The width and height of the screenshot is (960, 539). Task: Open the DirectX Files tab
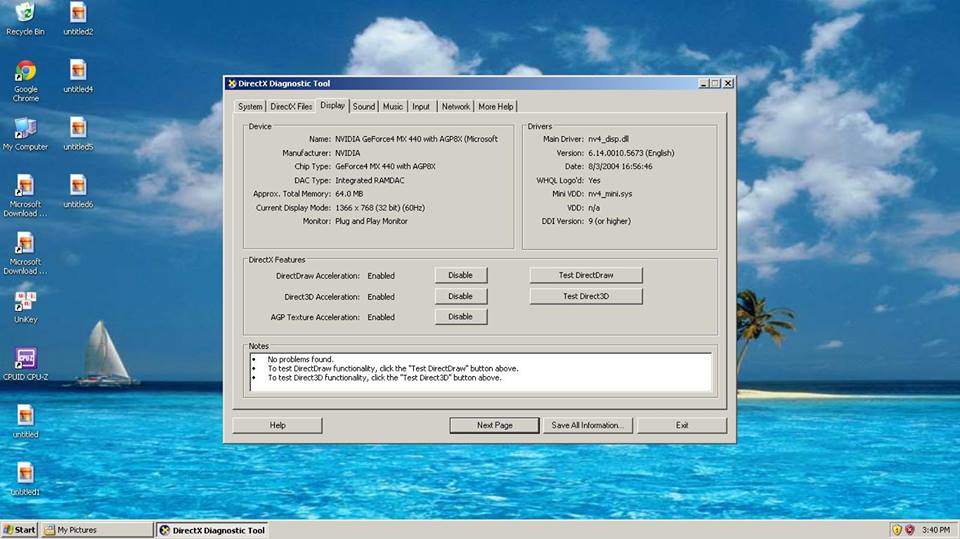(x=291, y=106)
